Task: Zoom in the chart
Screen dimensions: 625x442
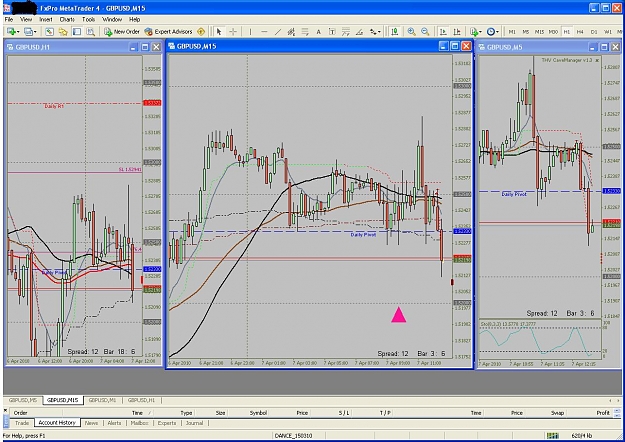Action: pyautogui.click(x=411, y=31)
